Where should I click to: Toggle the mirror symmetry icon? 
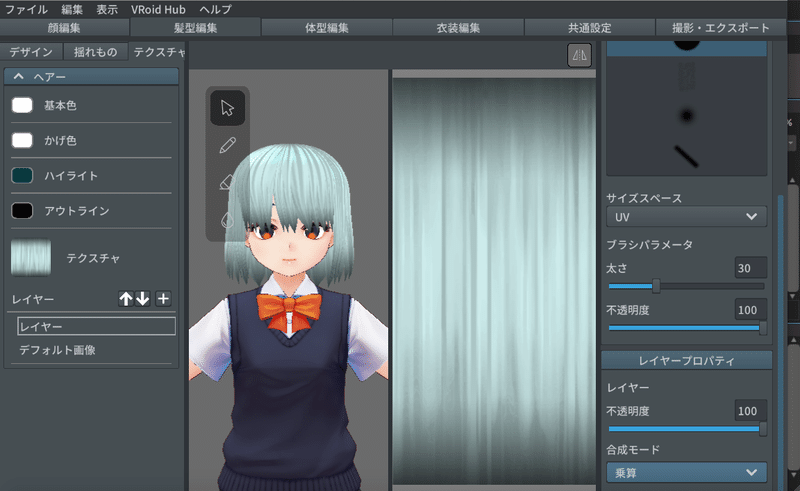click(580, 55)
